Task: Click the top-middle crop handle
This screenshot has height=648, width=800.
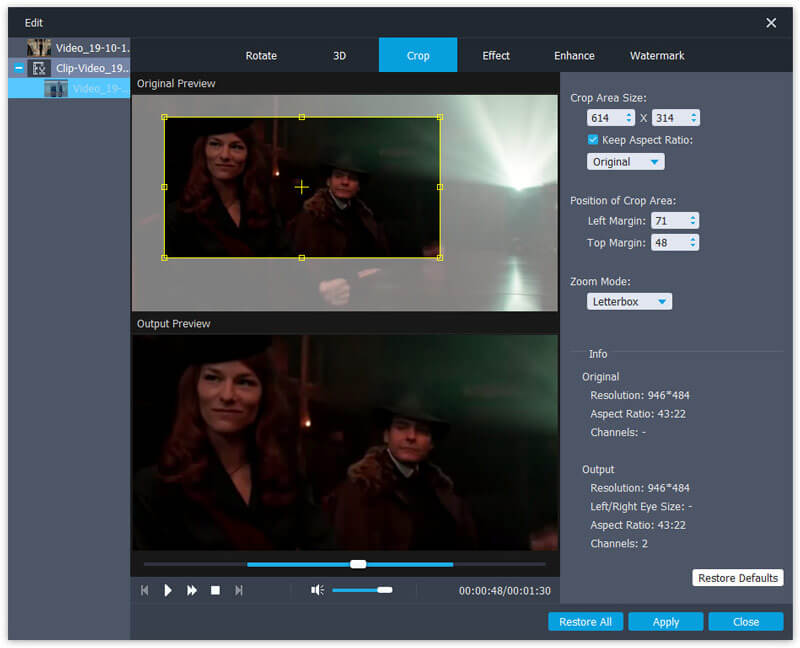Action: pyautogui.click(x=302, y=117)
